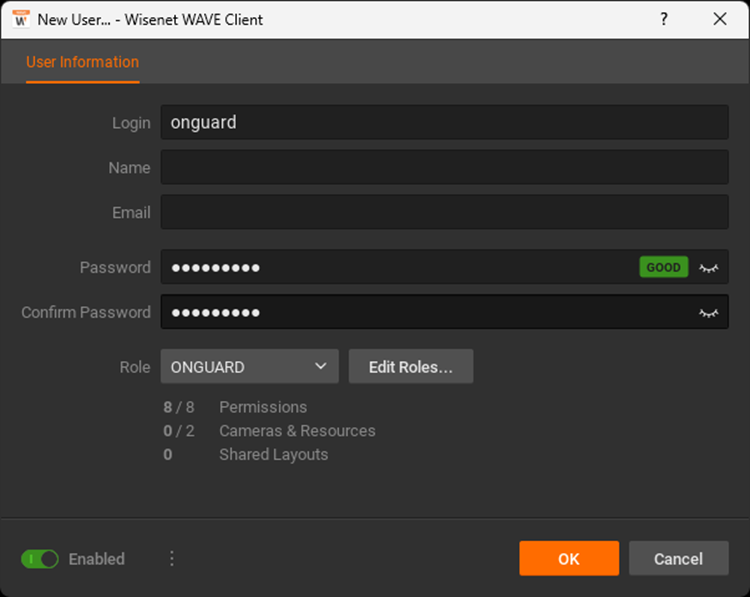Click the GOOD password strength badge
Viewport: 750px width, 597px height.
[x=663, y=267]
